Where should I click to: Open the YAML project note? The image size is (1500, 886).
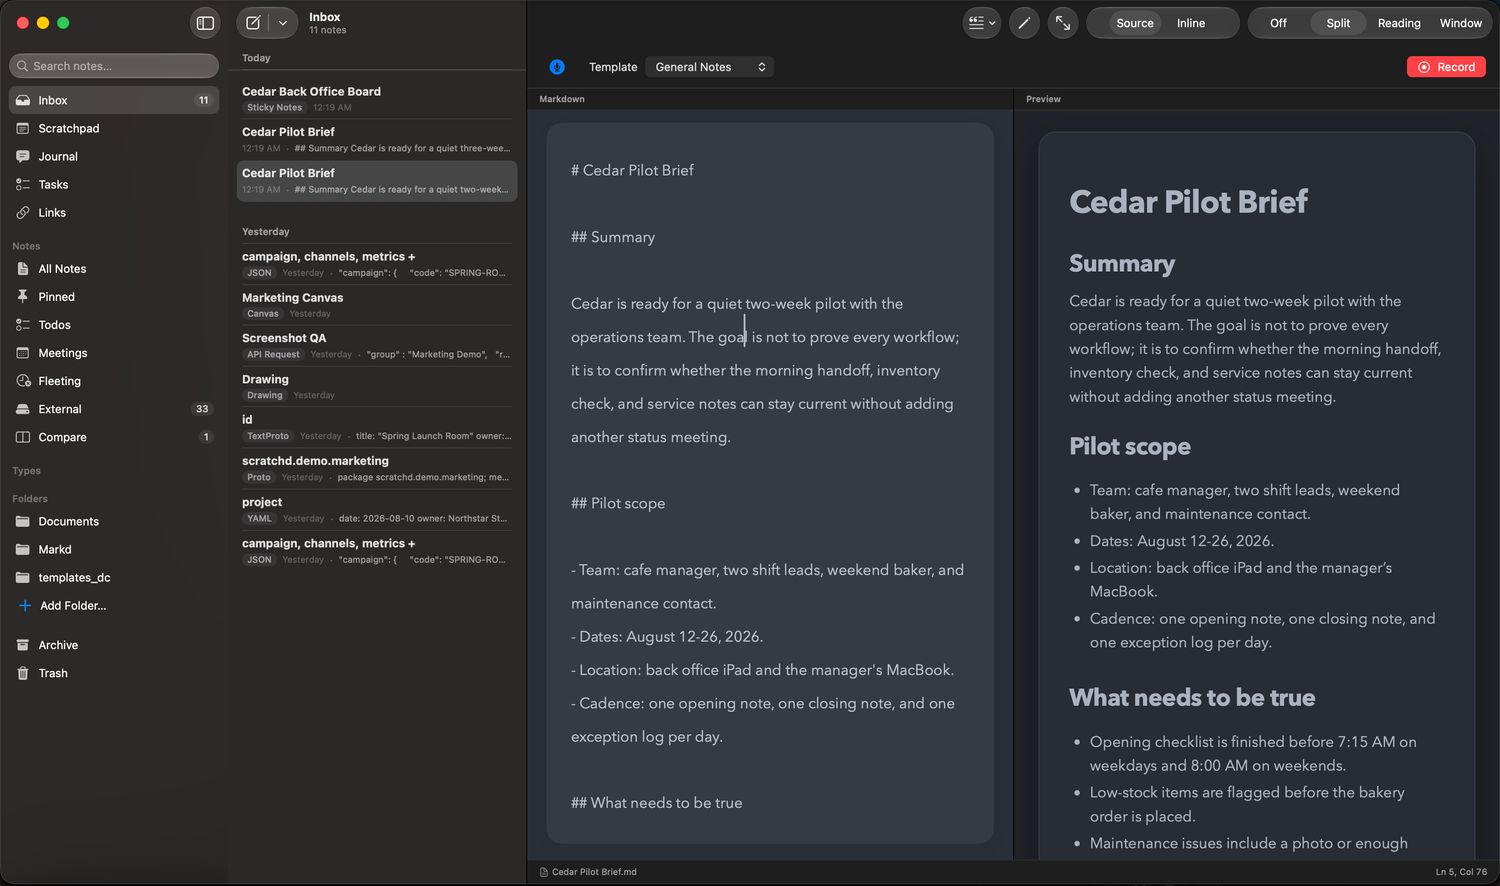pyautogui.click(x=377, y=510)
